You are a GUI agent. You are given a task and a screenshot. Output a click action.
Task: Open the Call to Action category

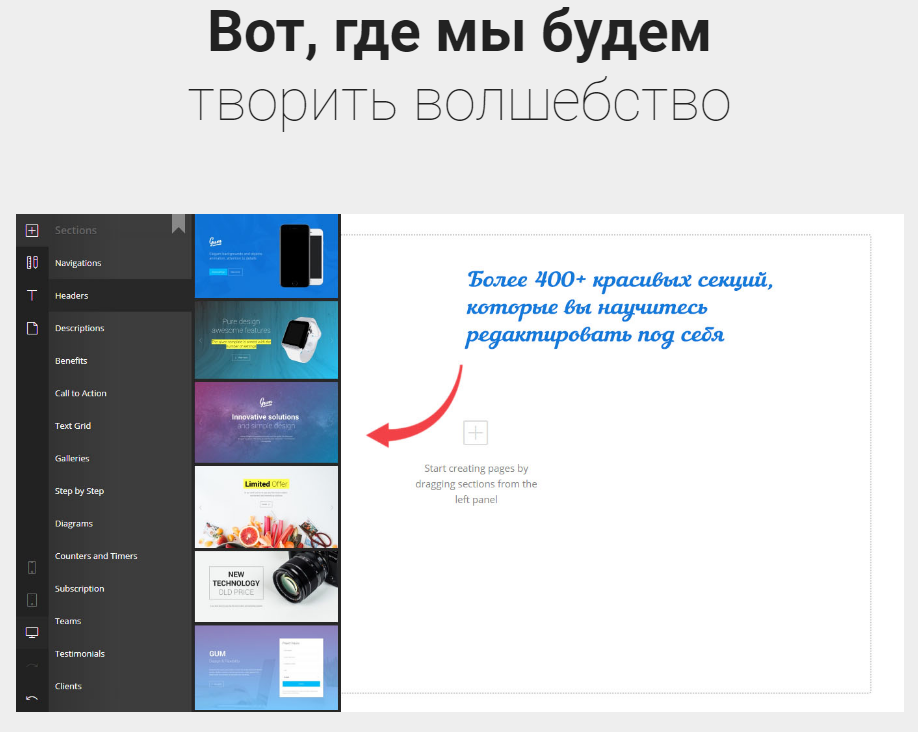point(81,393)
